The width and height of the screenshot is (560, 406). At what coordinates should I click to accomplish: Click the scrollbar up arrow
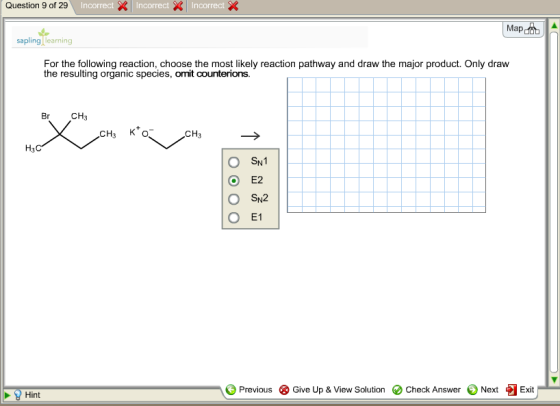click(x=554, y=26)
